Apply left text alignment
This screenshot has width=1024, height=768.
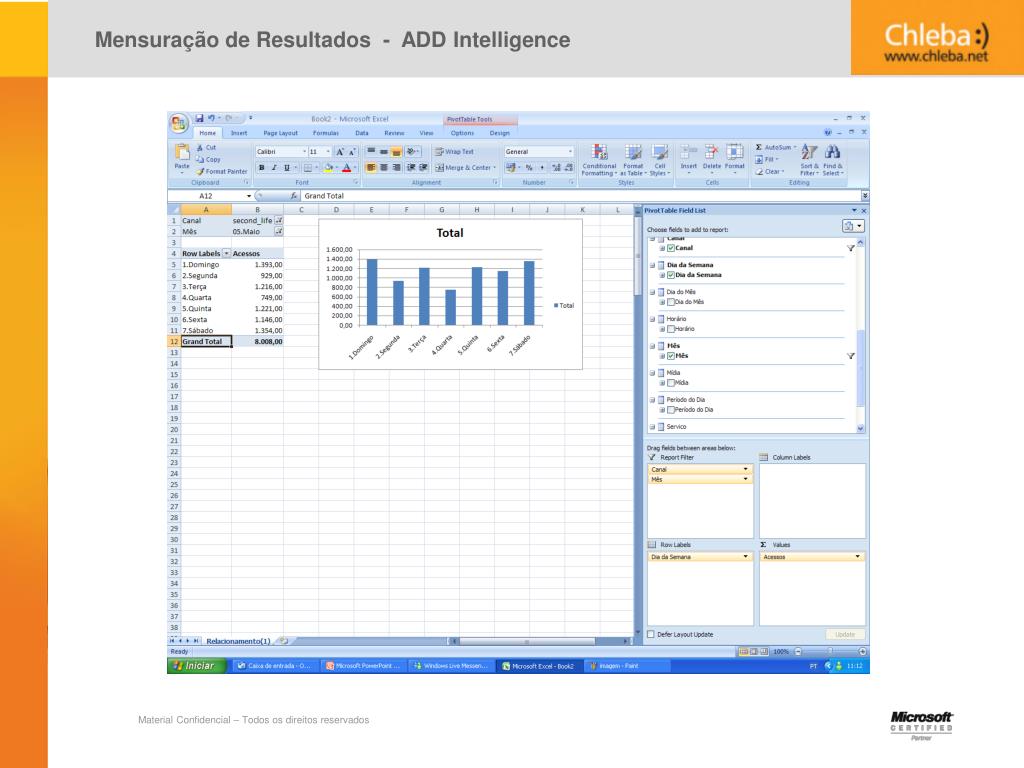[x=371, y=168]
